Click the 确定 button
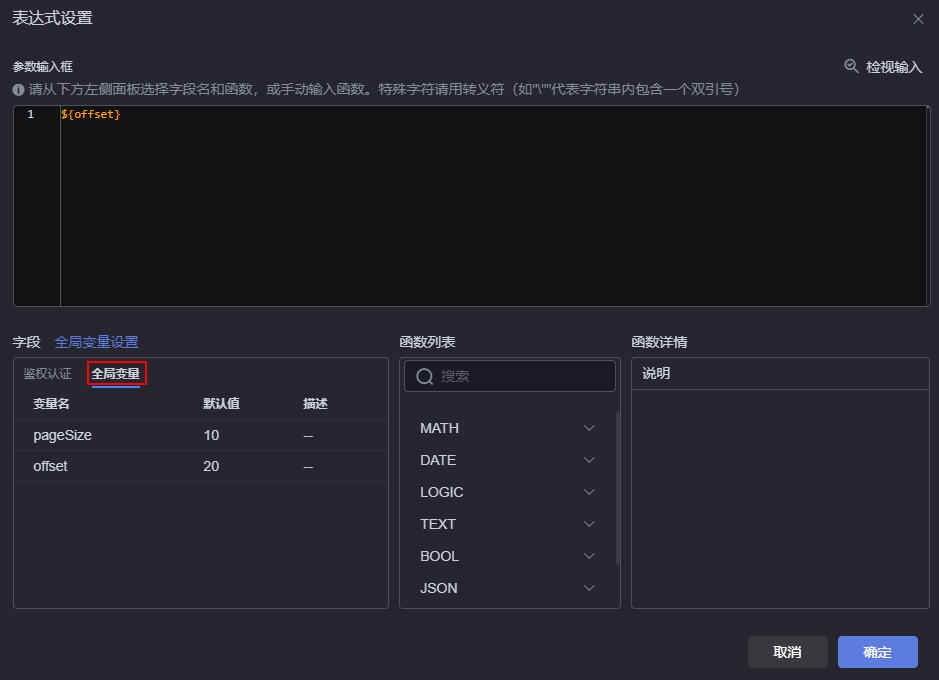 [x=877, y=652]
